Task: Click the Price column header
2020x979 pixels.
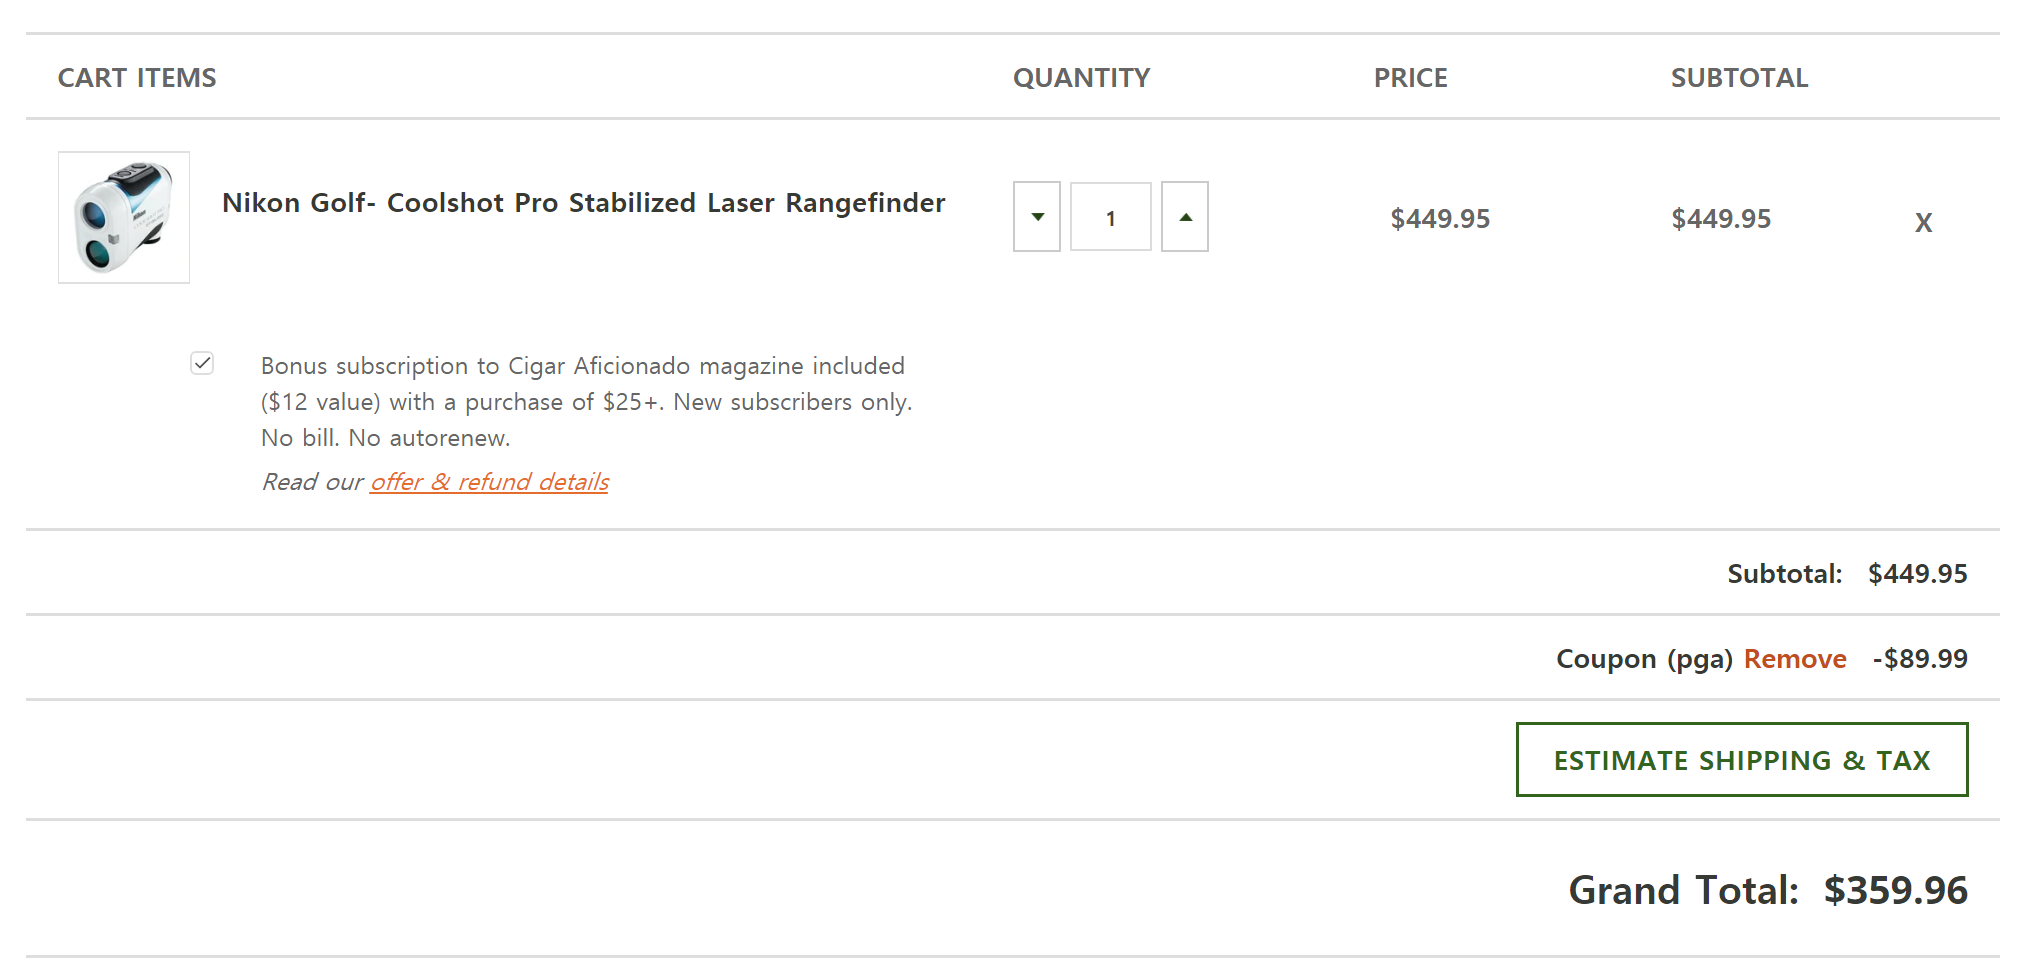Action: coord(1410,78)
